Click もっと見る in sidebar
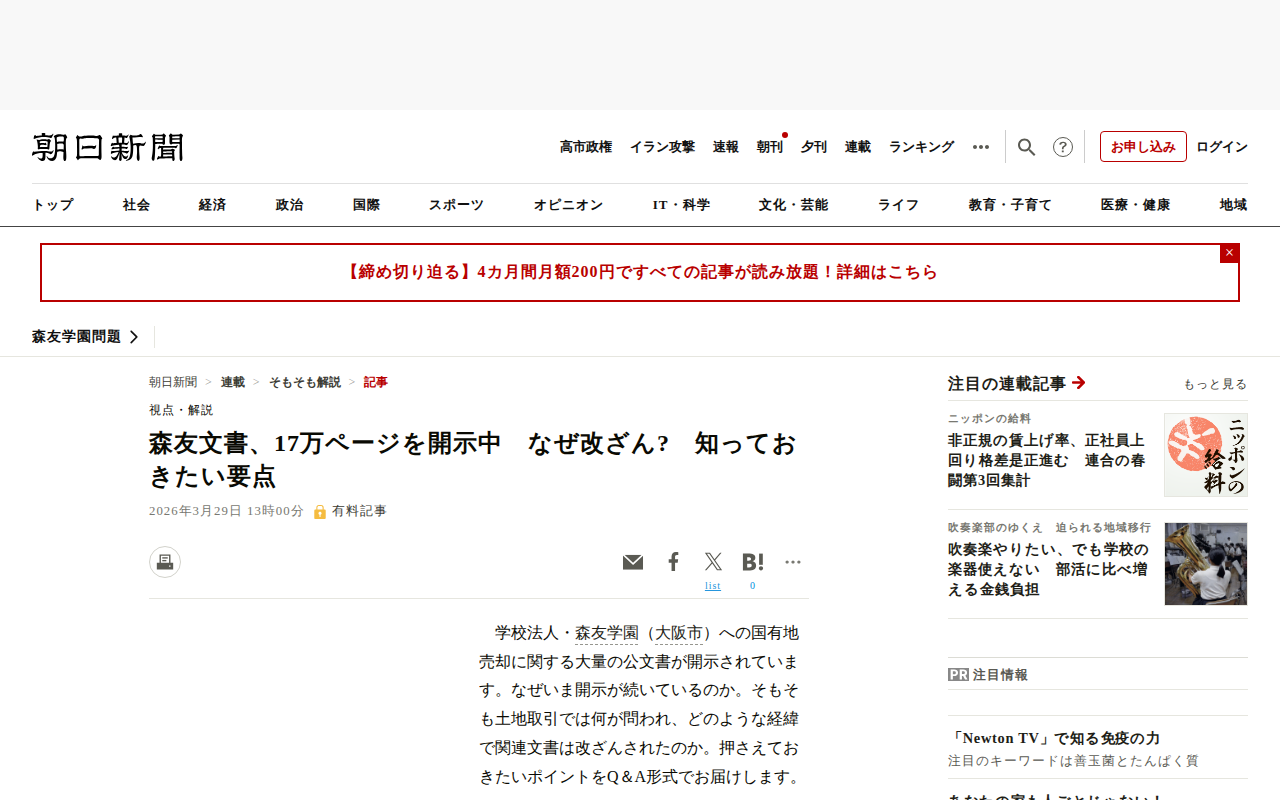The width and height of the screenshot is (1280, 800). pyautogui.click(x=1215, y=384)
